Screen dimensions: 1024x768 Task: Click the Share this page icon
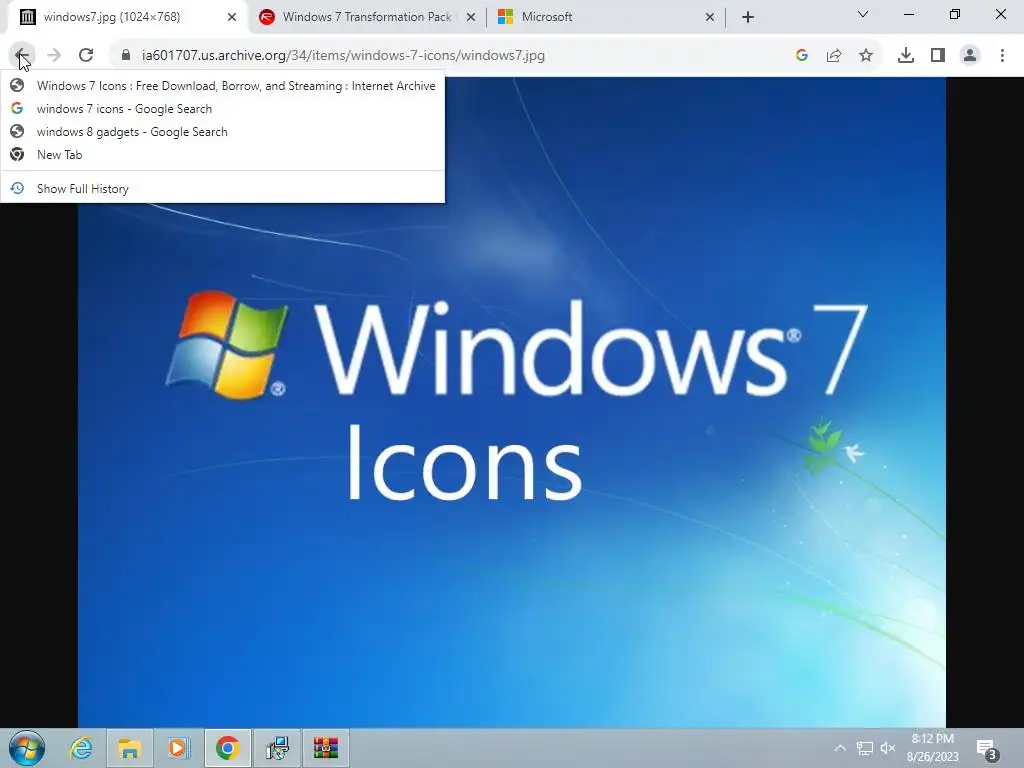click(x=834, y=56)
